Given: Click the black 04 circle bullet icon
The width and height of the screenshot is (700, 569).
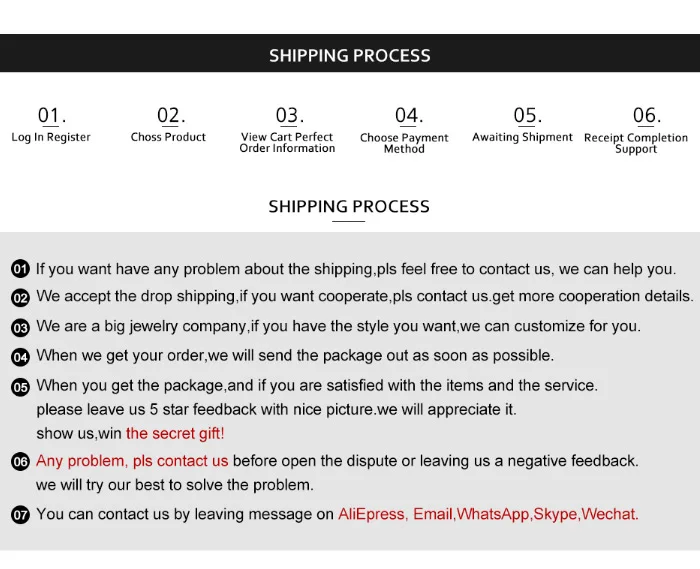Looking at the screenshot, I should coord(20,357).
